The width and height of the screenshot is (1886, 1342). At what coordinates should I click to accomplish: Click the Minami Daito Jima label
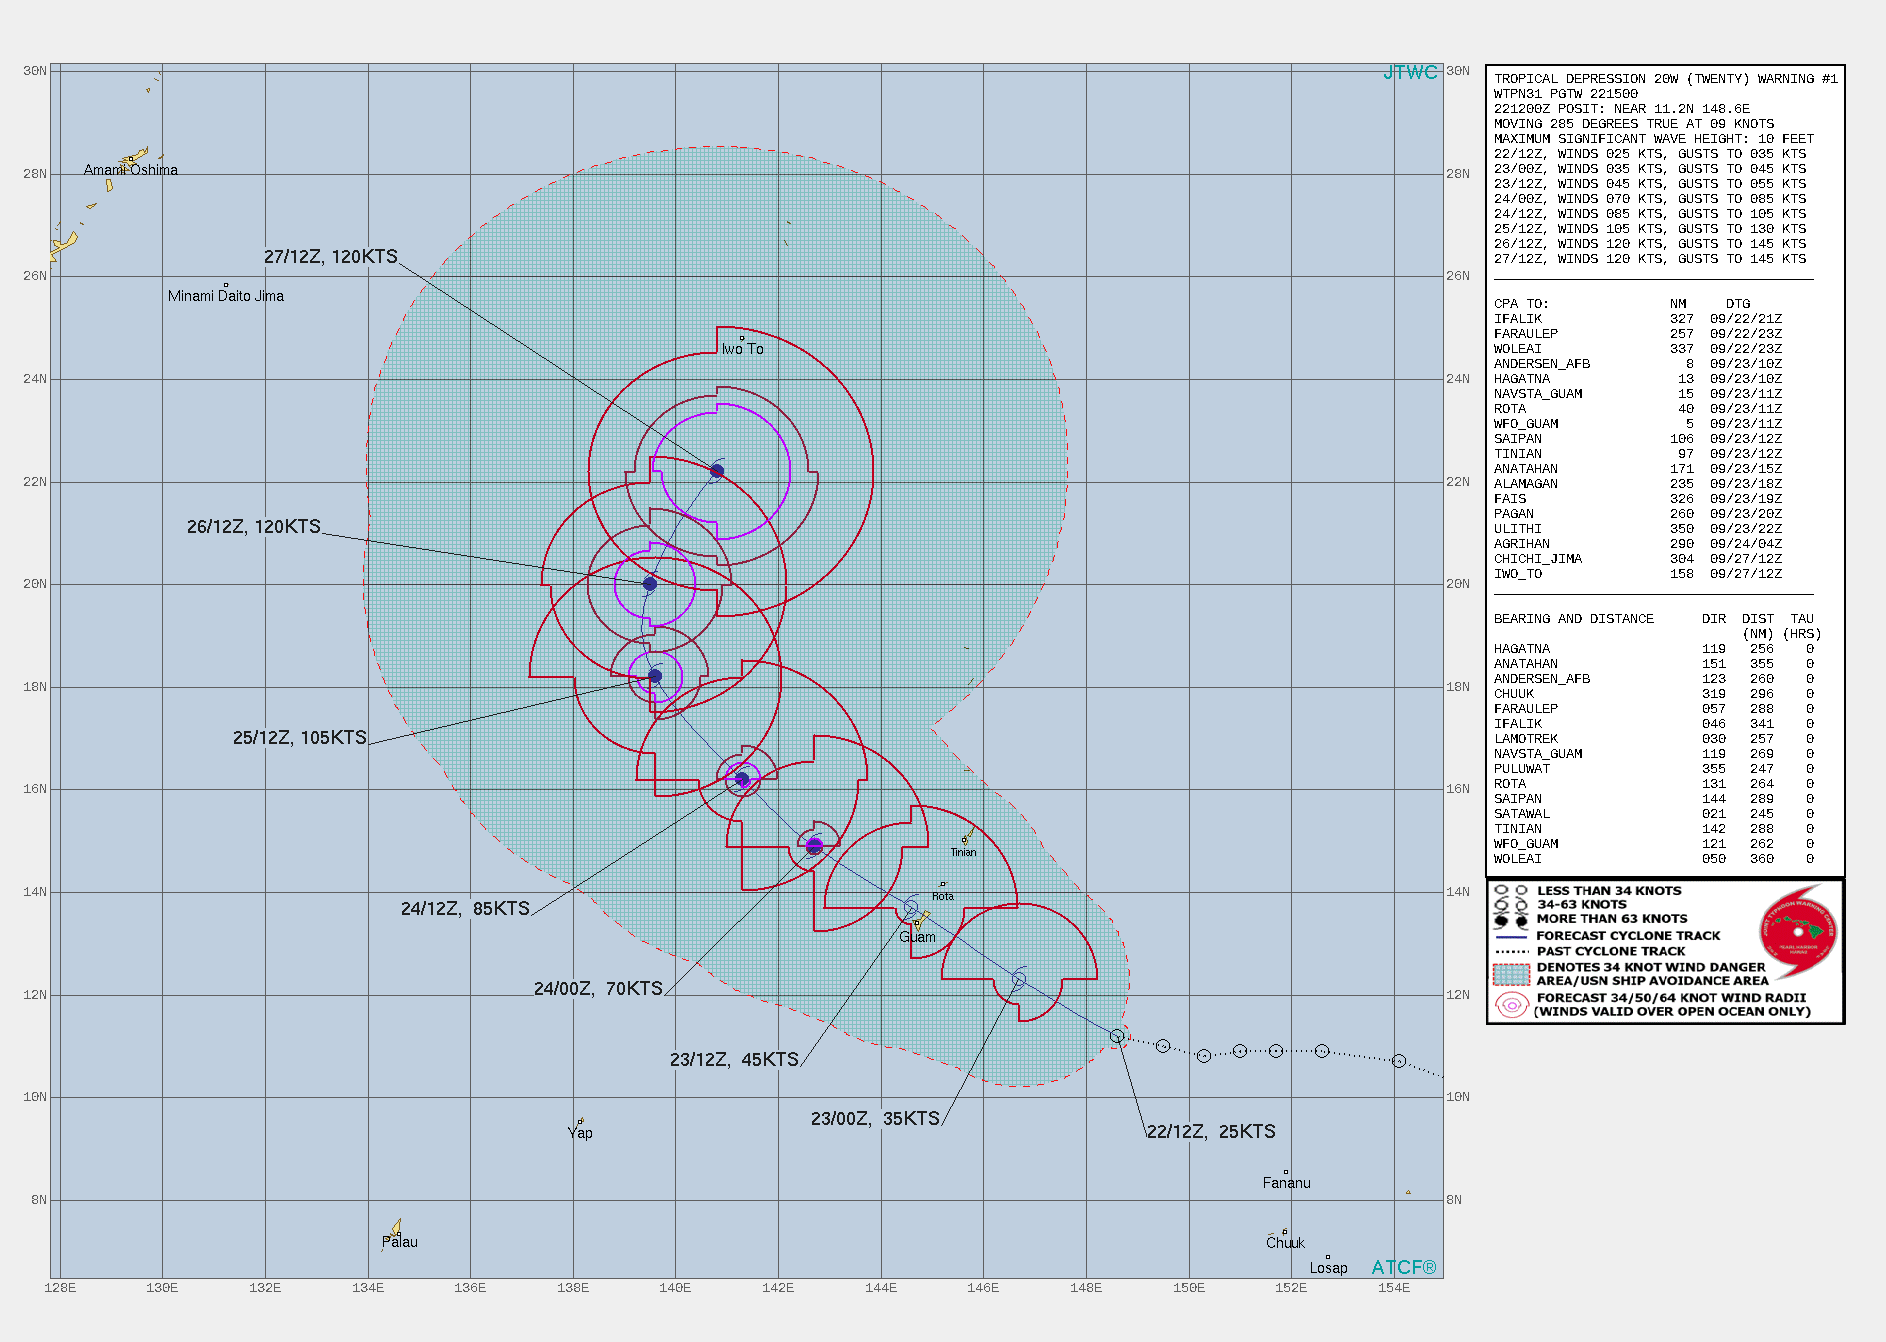click(x=226, y=296)
